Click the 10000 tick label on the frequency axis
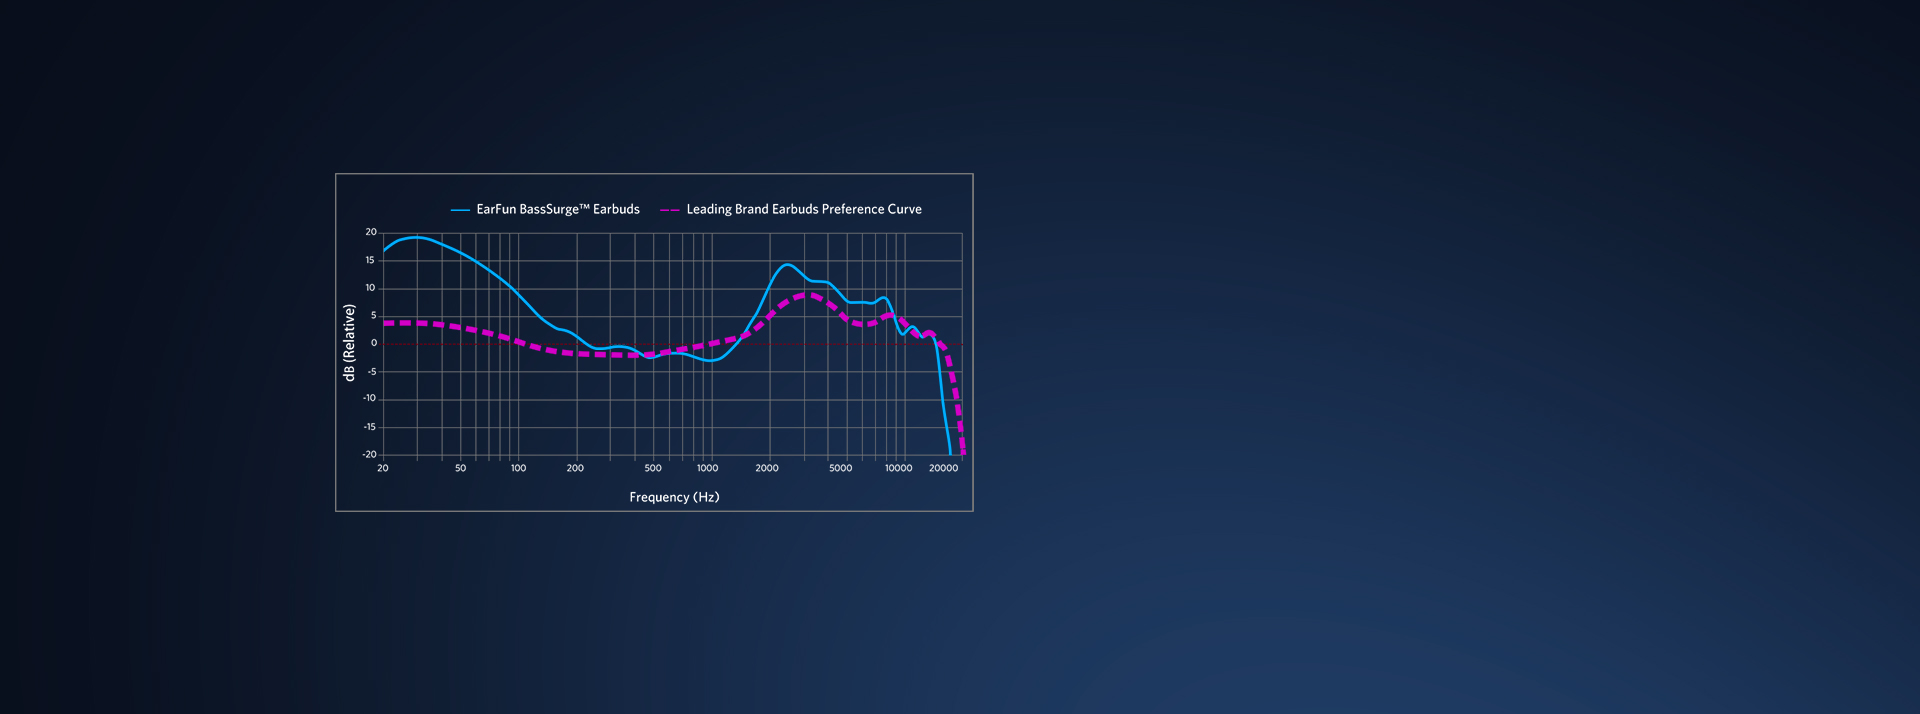The width and height of the screenshot is (1920, 714). tap(898, 468)
